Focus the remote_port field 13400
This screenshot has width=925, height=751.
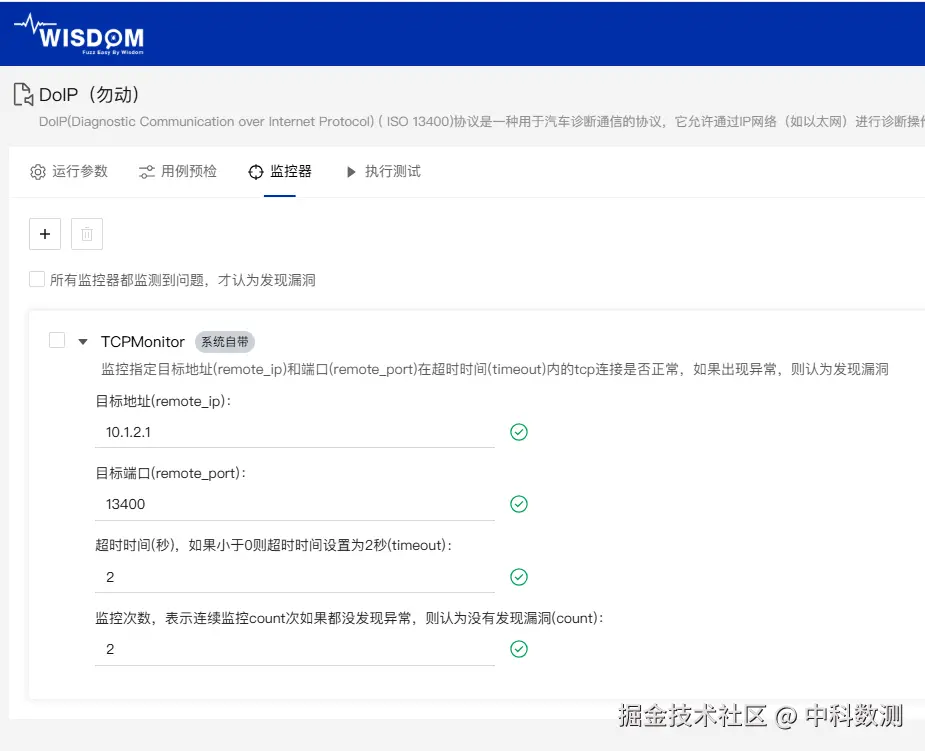click(x=294, y=504)
